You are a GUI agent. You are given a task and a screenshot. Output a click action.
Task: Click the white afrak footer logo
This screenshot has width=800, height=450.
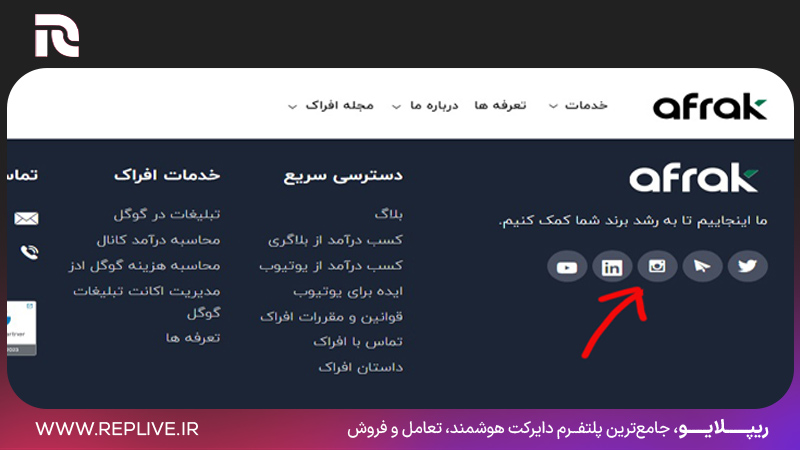[x=694, y=178]
